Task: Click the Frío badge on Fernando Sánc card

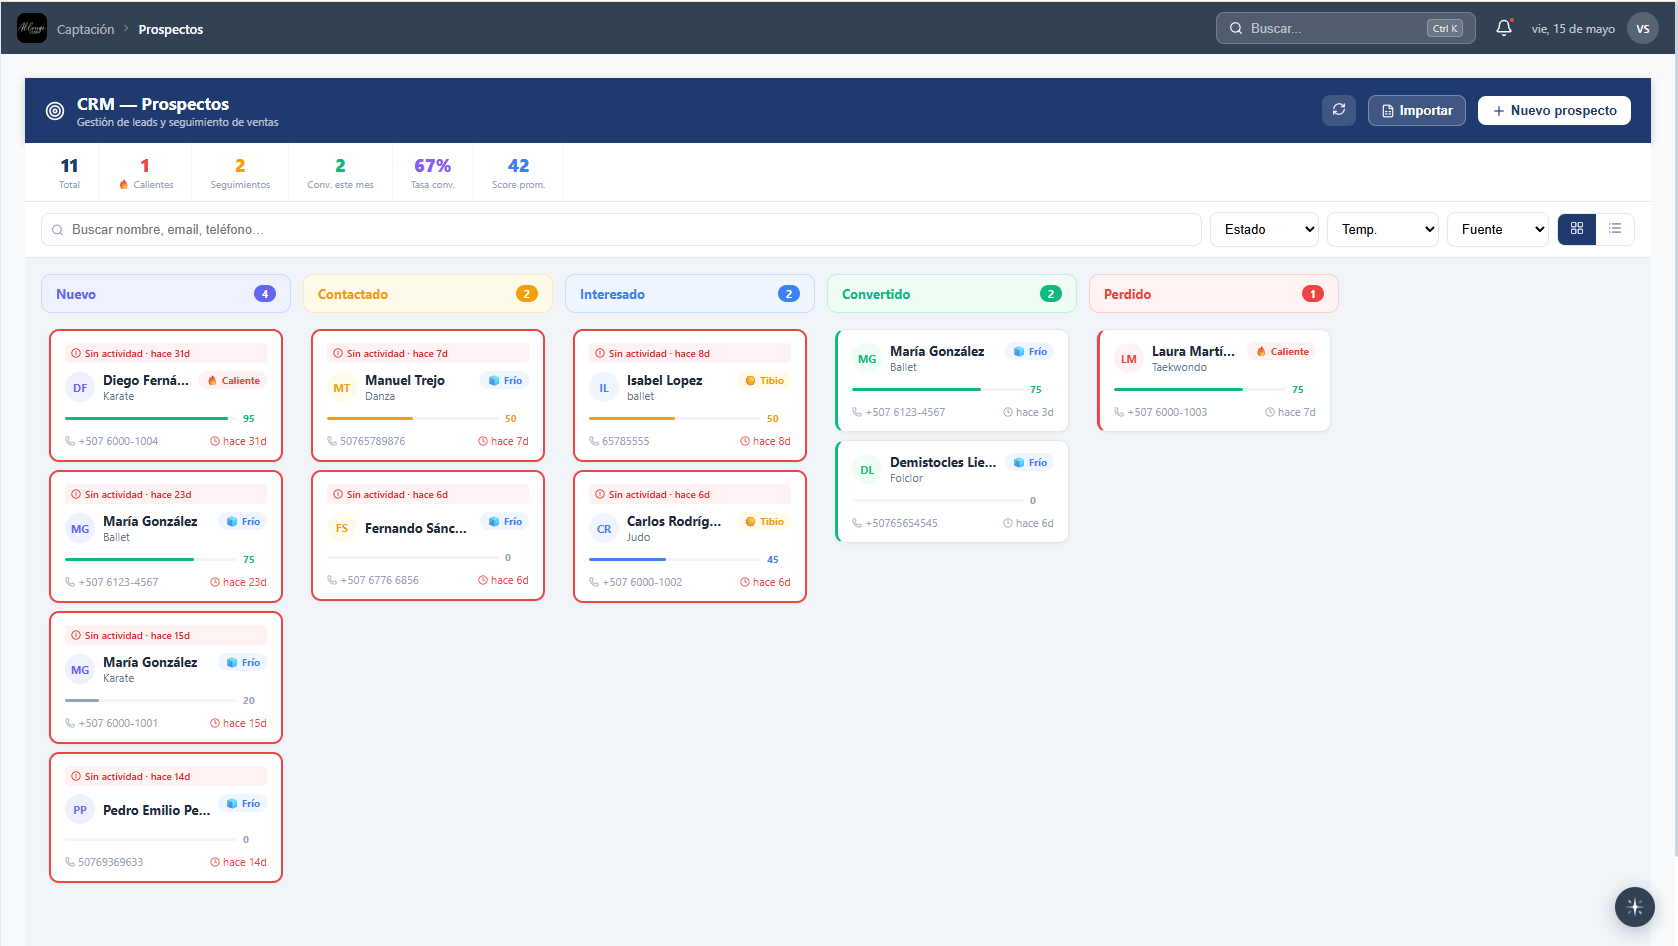Action: (x=505, y=521)
